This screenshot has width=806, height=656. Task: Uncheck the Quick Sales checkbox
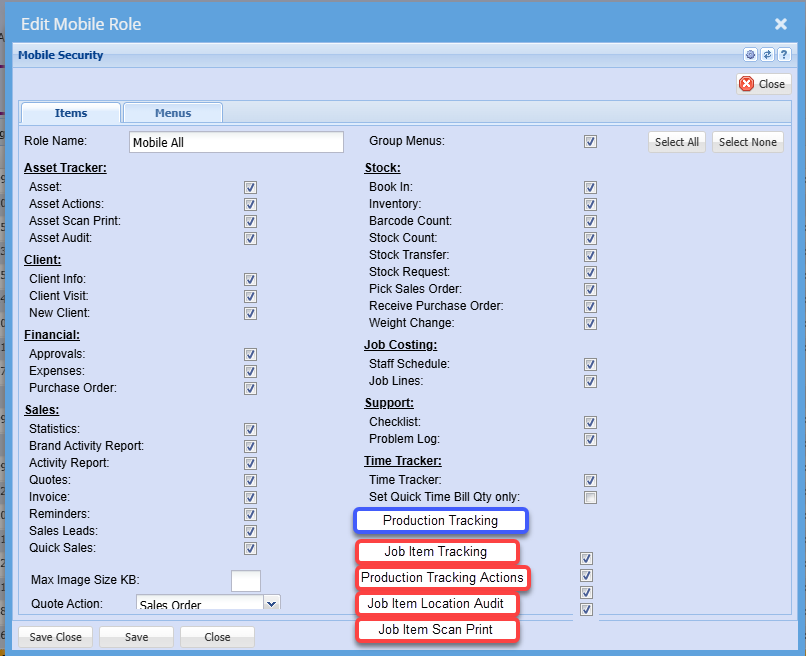click(x=250, y=548)
